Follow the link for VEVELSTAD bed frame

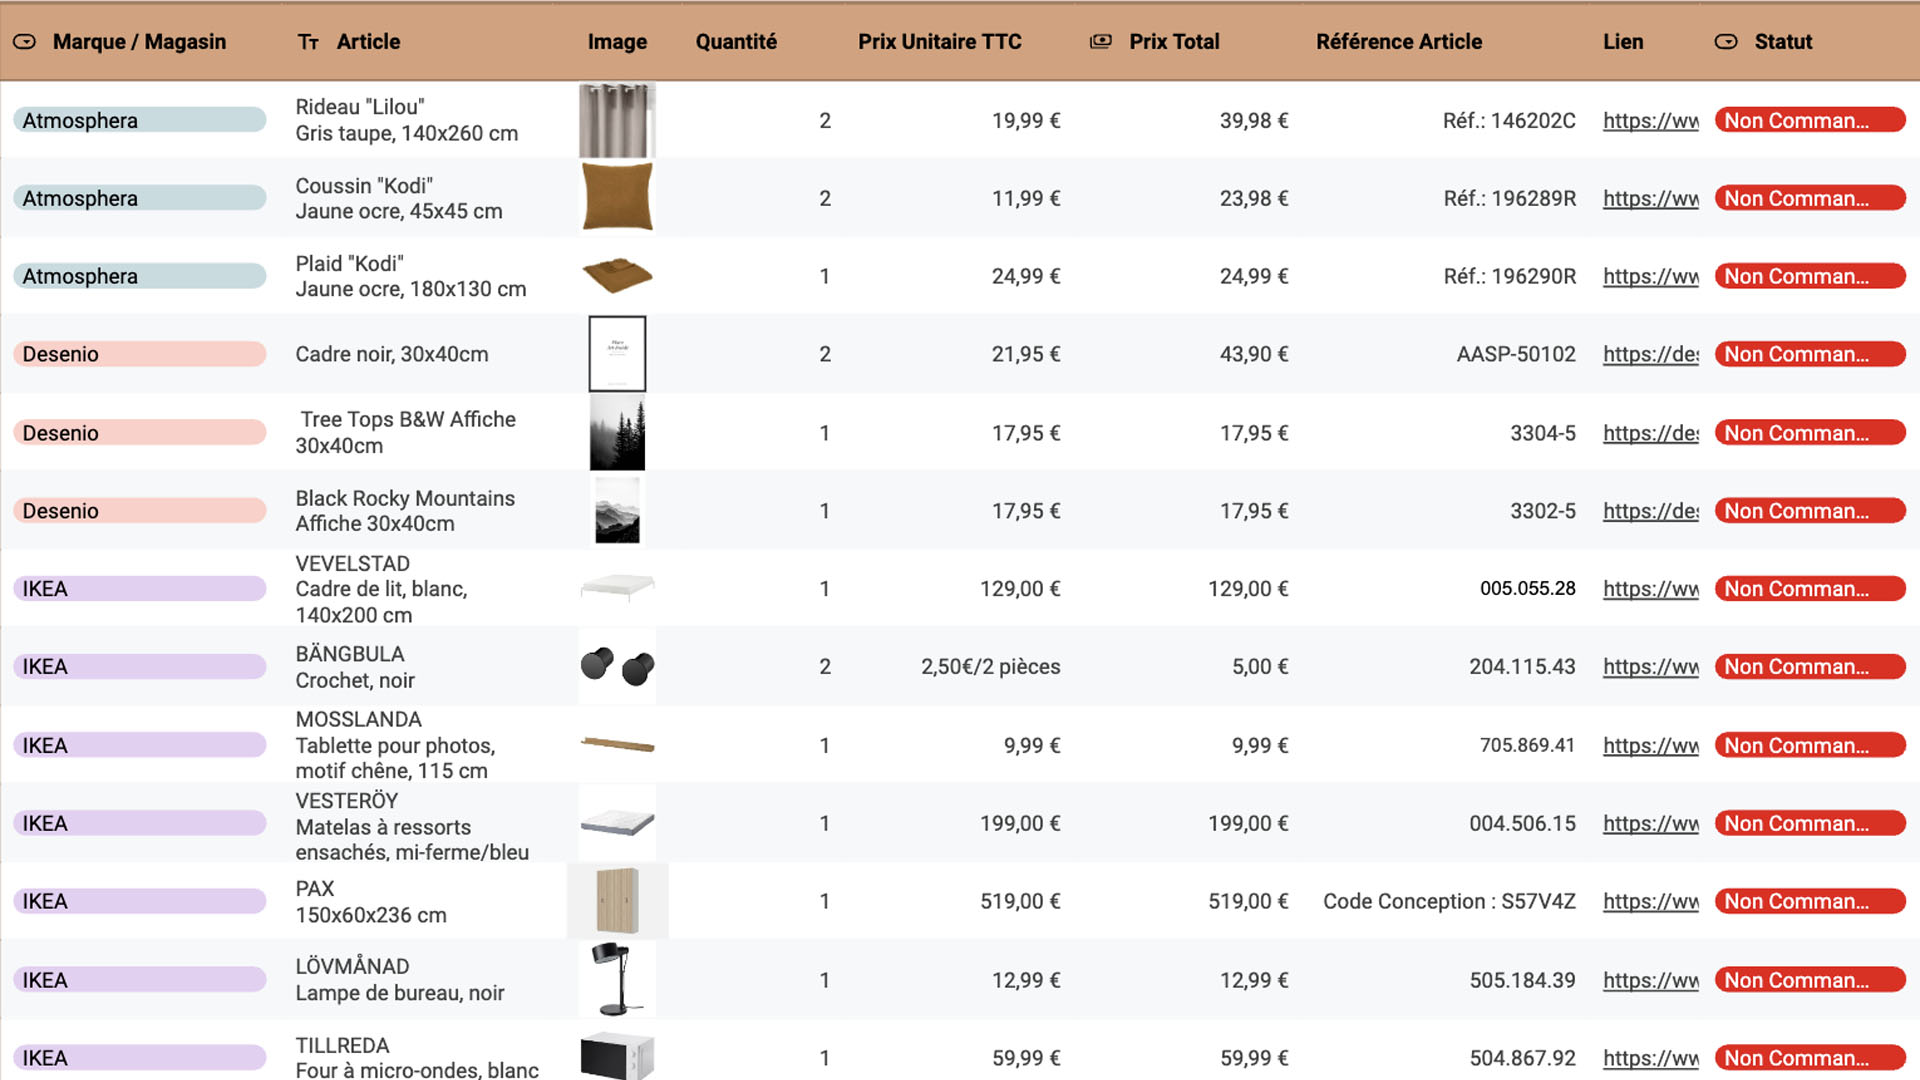pyautogui.click(x=1651, y=589)
